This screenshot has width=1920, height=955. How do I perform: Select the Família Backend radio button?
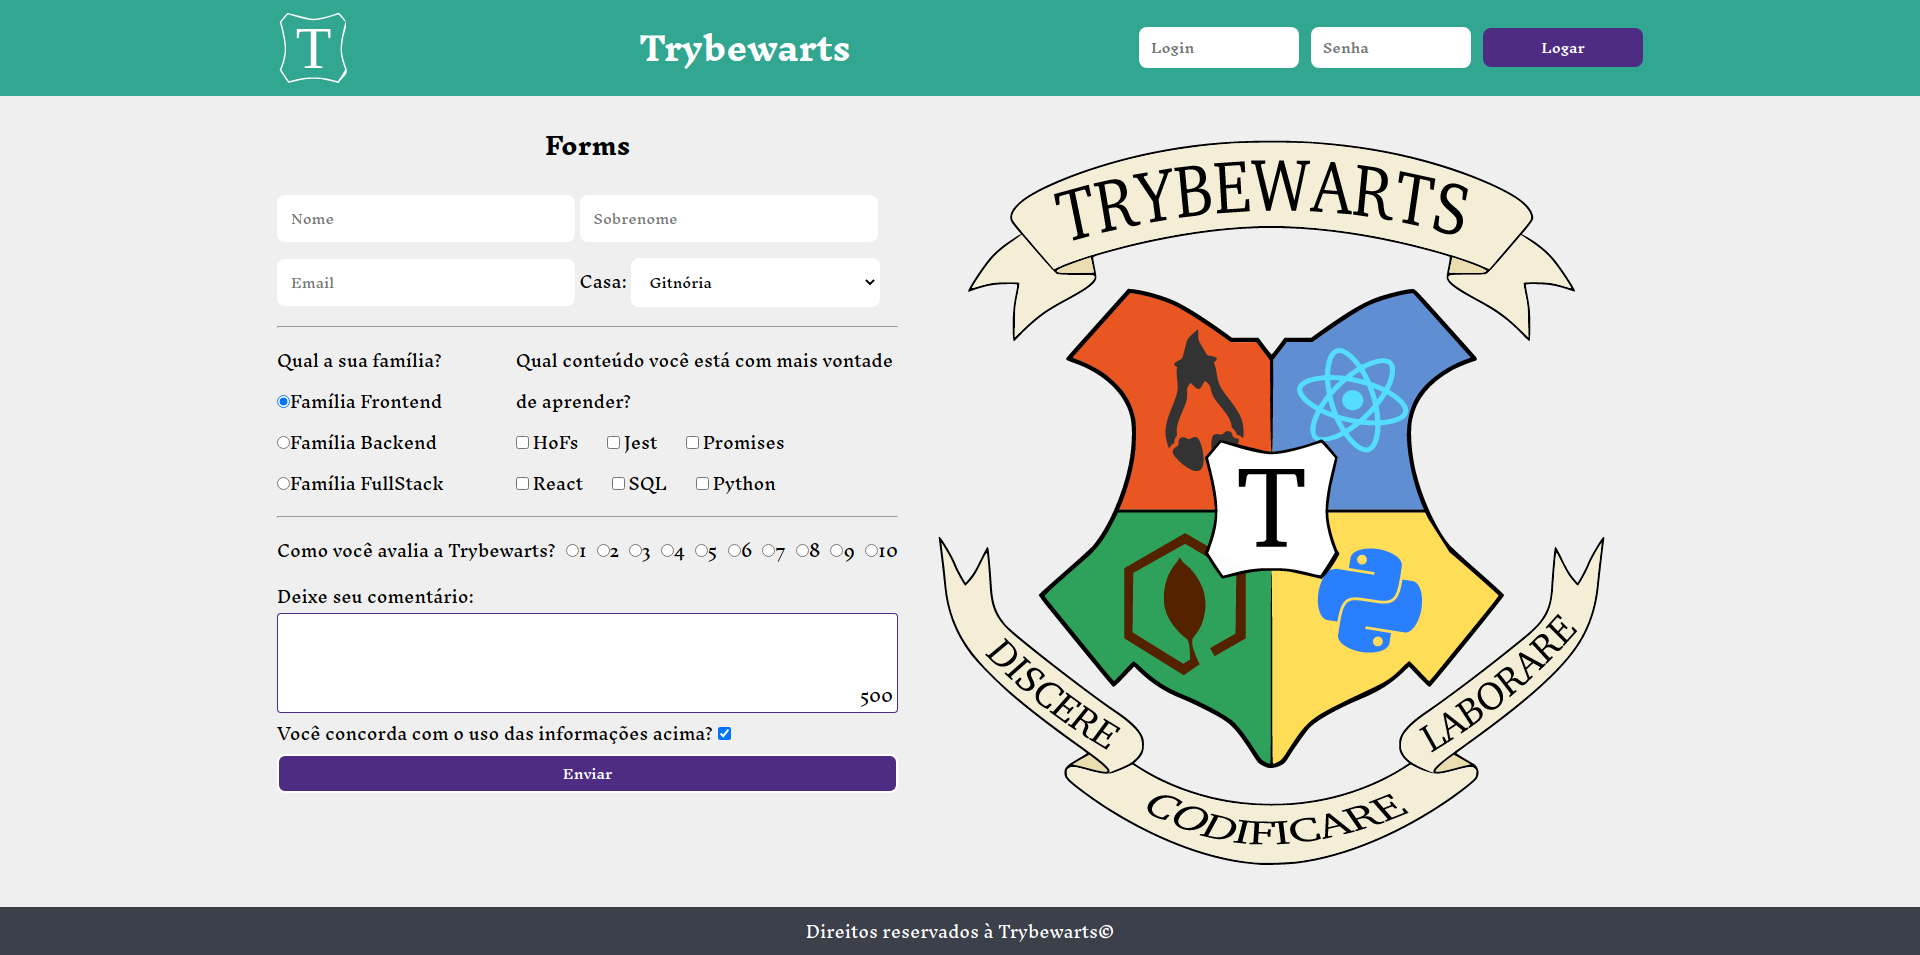point(283,443)
